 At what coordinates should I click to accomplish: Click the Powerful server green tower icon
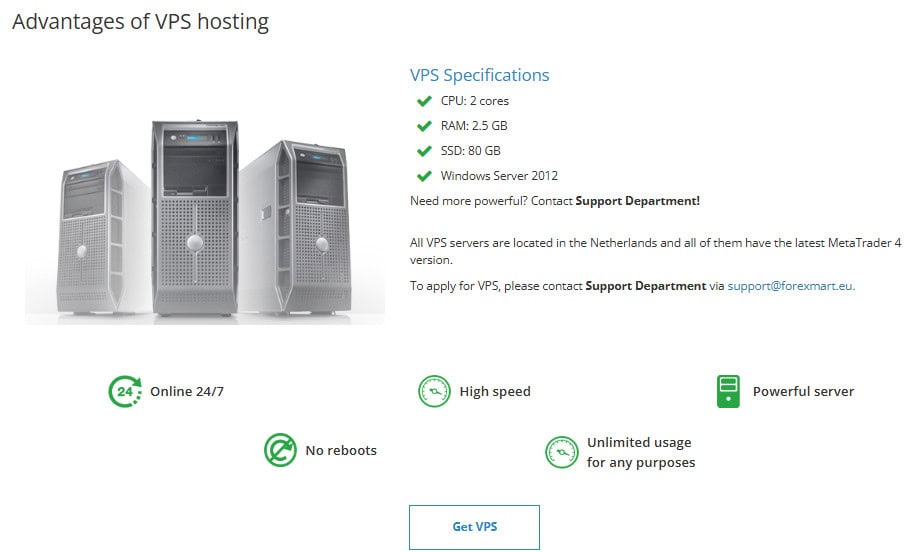[728, 391]
